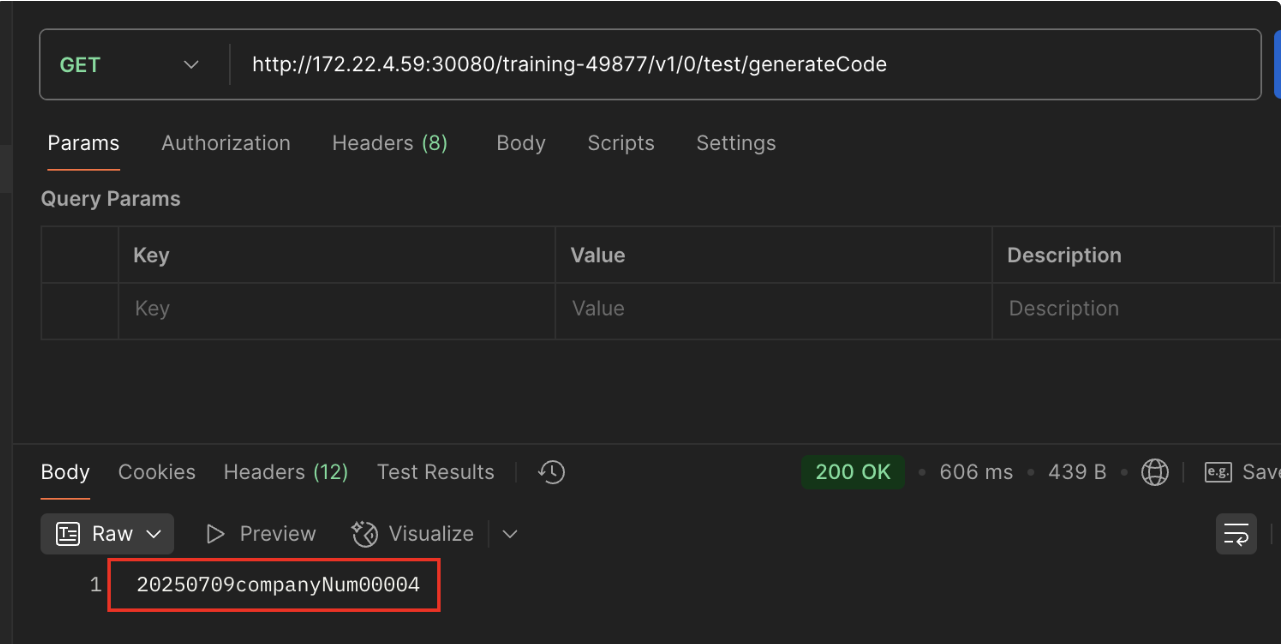The image size is (1282, 644).
Task: Open the GET method dropdown
Action: (129, 65)
